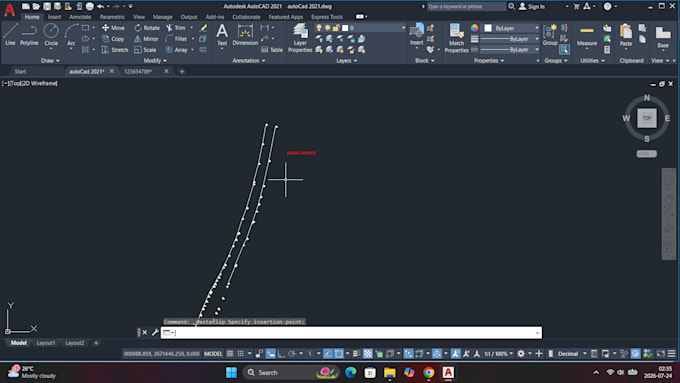Screen dimensions: 680x383
Task: Open the Start tab
Action: [x=20, y=71]
